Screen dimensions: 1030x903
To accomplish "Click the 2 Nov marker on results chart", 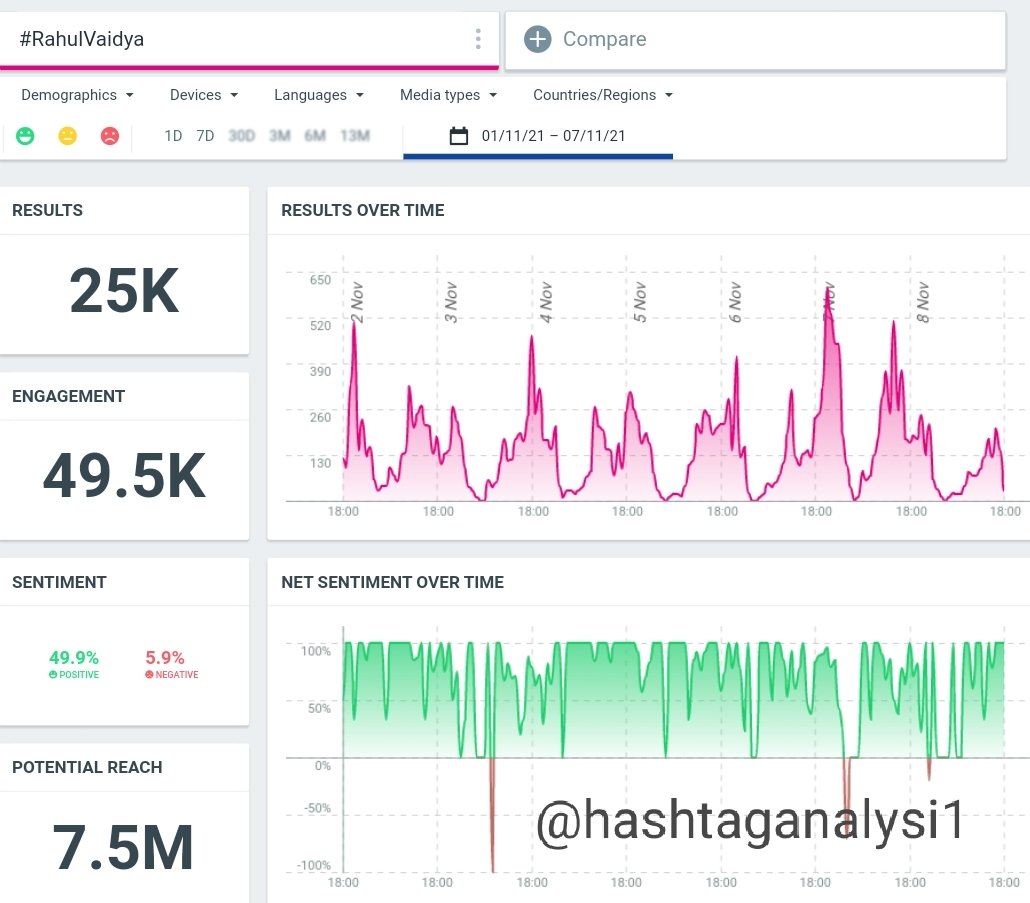I will tap(357, 302).
